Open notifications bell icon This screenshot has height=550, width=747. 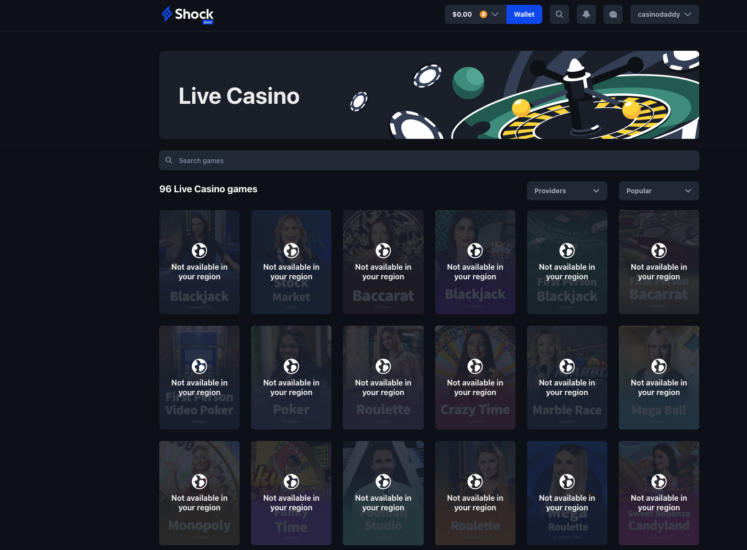coord(586,14)
